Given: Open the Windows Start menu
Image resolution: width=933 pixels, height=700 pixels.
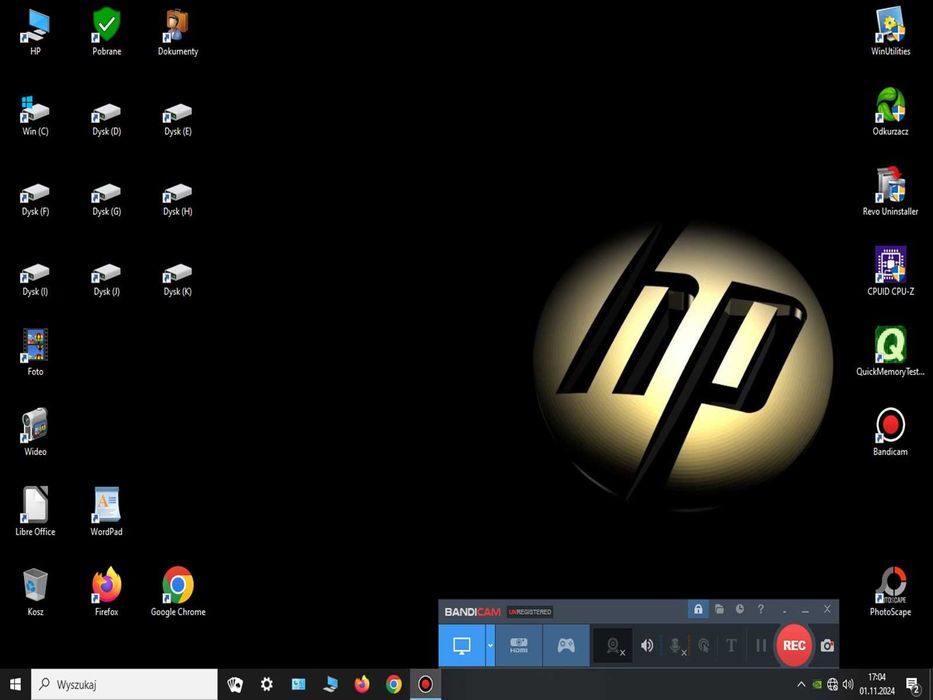Looking at the screenshot, I should pyautogui.click(x=15, y=685).
